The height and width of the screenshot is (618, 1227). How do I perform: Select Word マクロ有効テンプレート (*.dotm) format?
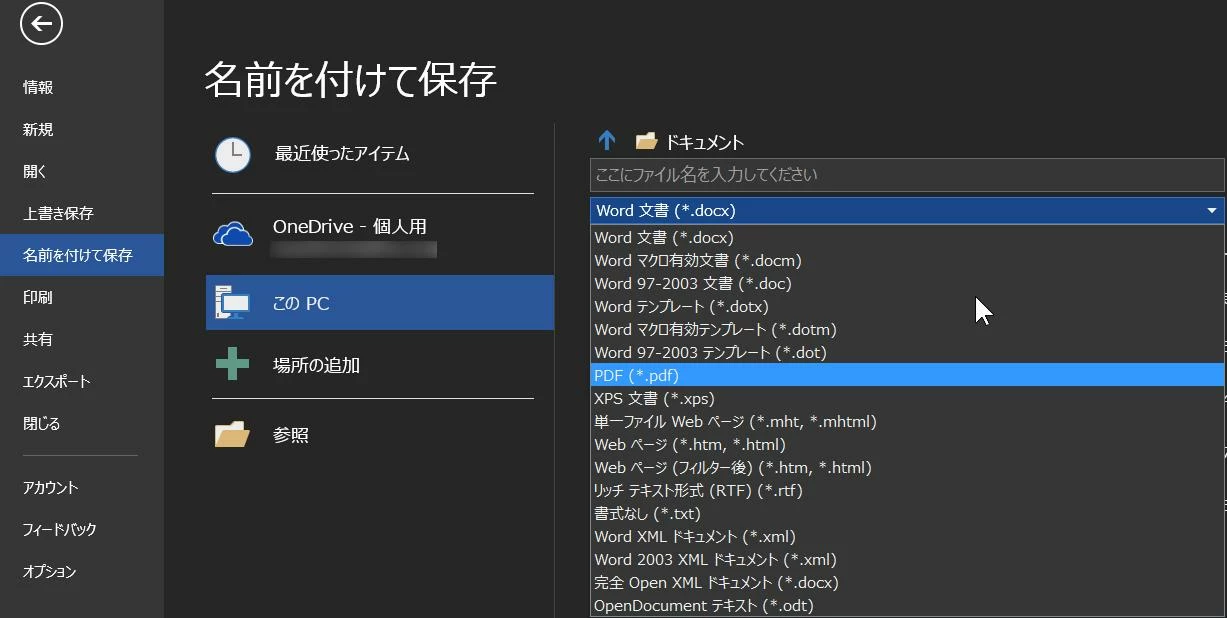pos(907,329)
